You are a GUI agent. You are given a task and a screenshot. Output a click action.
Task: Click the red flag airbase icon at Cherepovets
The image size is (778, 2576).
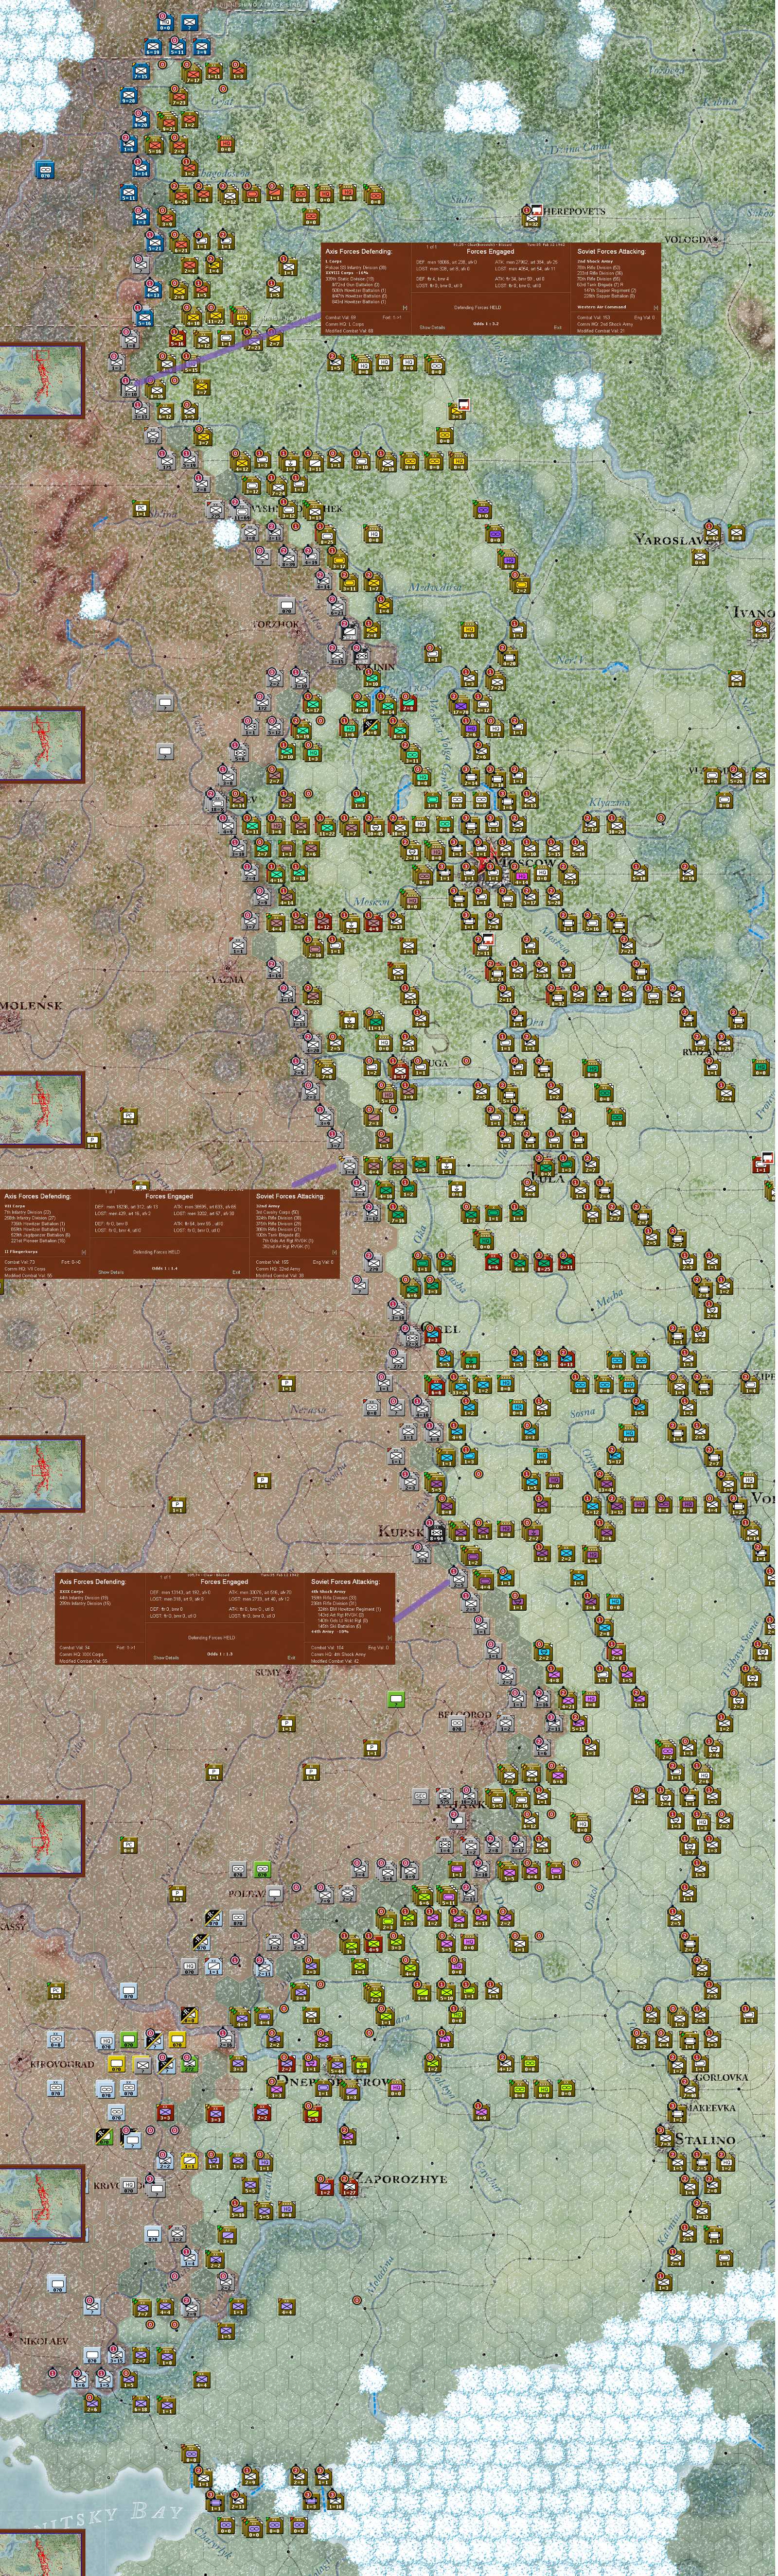[538, 209]
